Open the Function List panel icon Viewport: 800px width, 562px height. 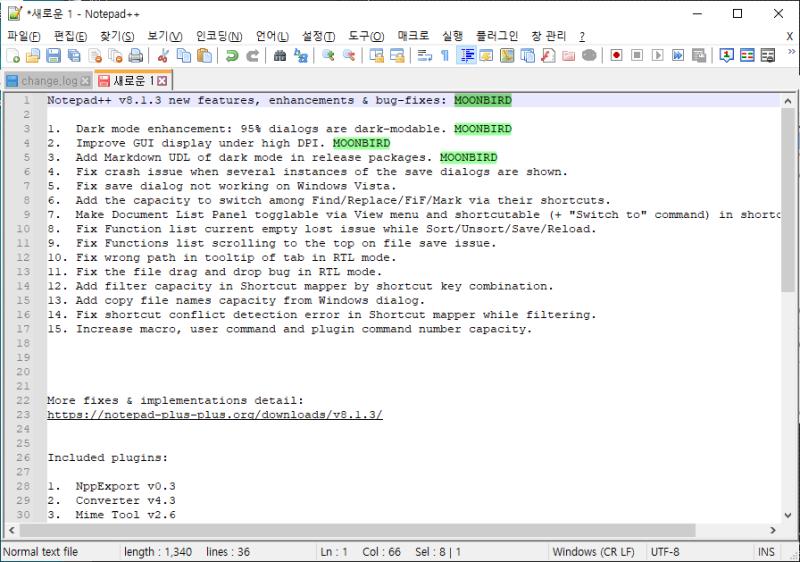point(548,56)
